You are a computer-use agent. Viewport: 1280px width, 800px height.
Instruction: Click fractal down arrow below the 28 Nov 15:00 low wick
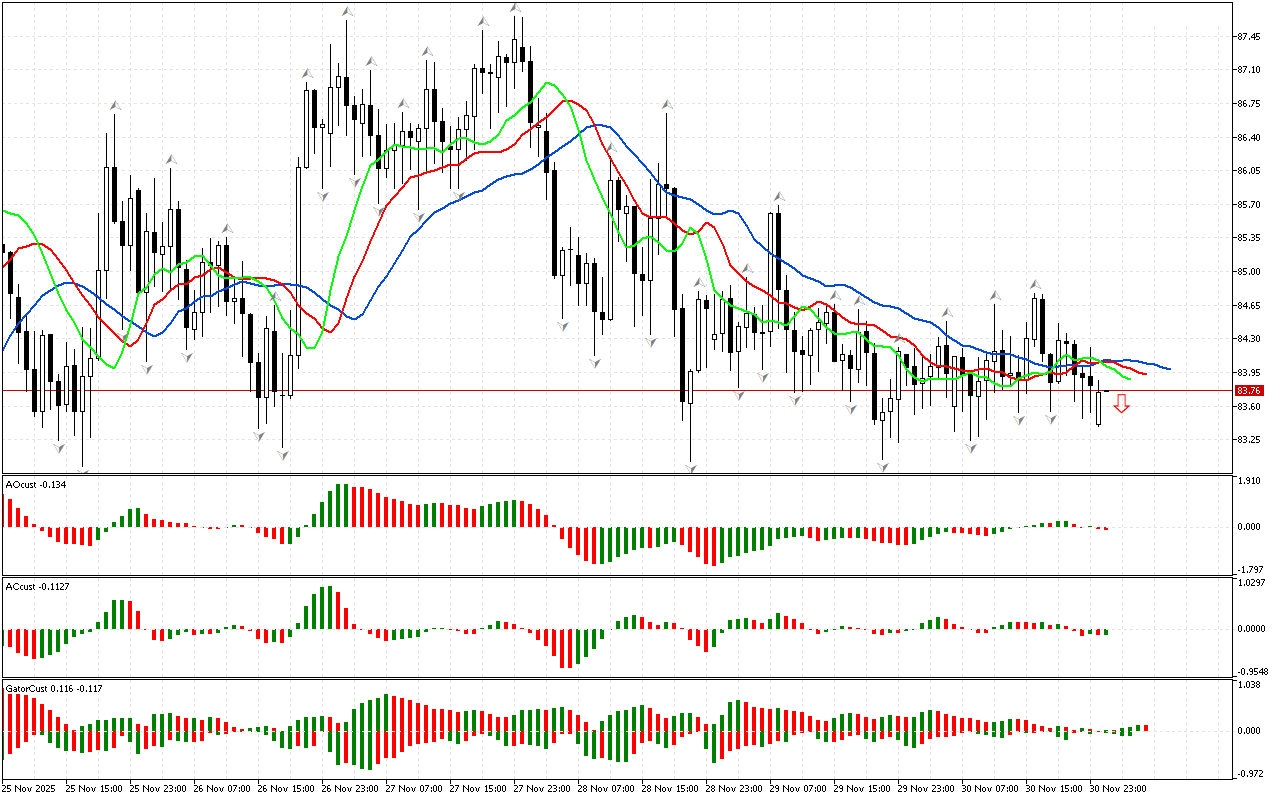691,467
